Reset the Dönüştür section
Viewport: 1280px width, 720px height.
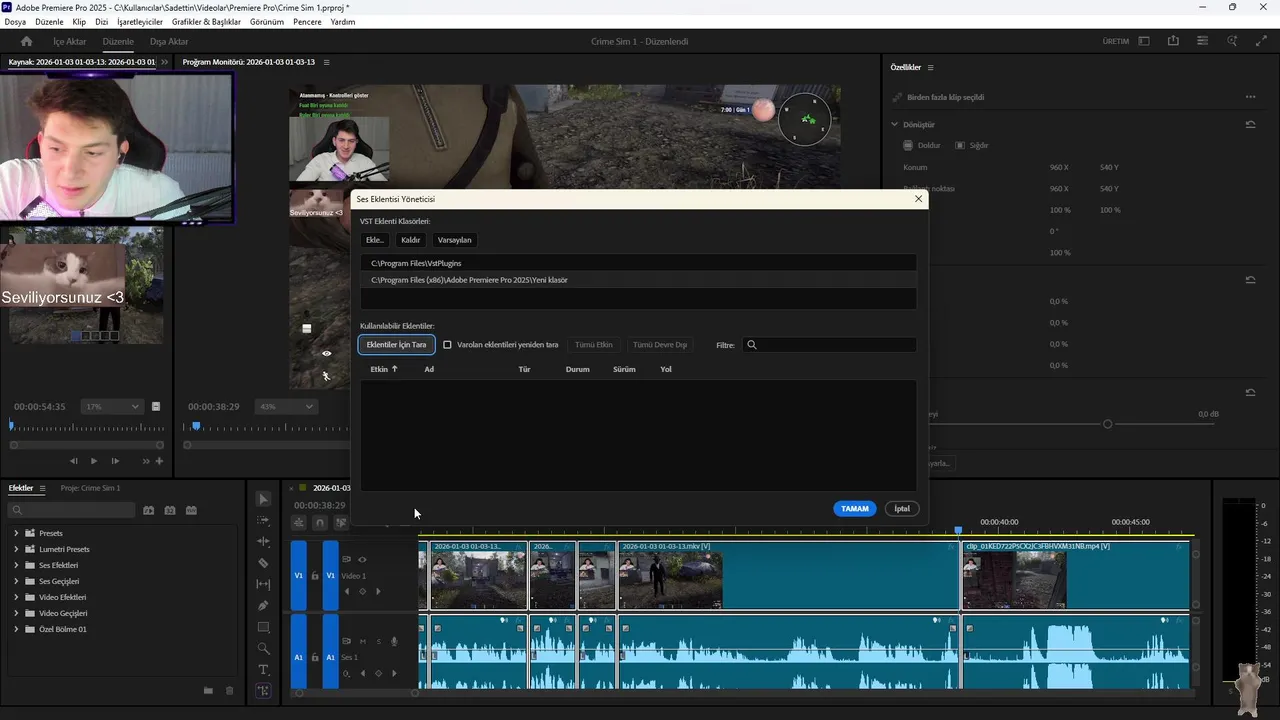1250,125
